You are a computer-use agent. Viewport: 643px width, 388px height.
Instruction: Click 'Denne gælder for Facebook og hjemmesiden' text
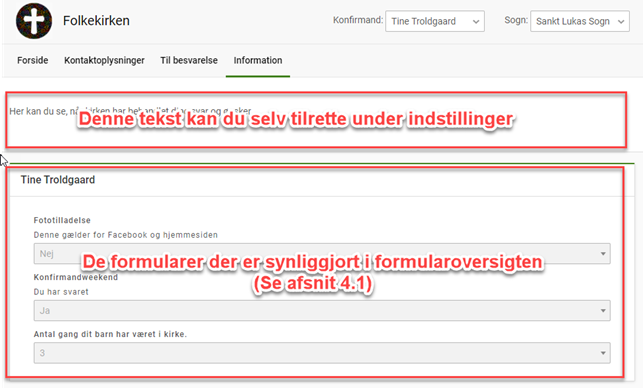(125, 235)
